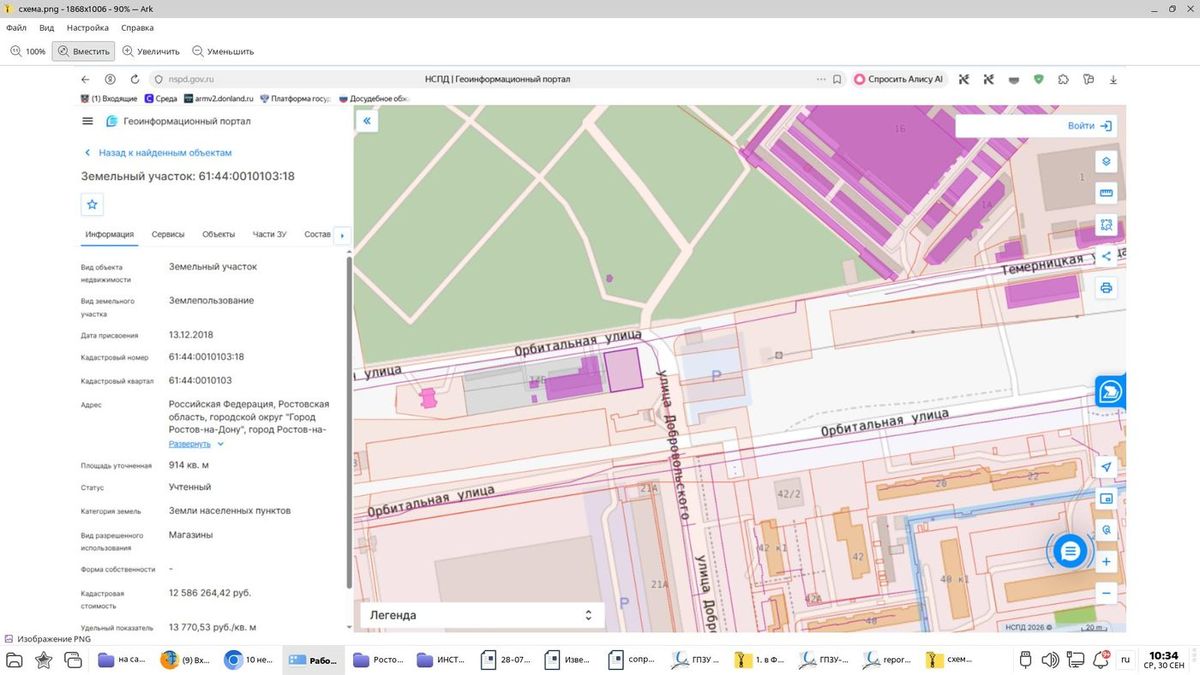Open the Вид menu
The width and height of the screenshot is (1200, 675).
47,28
